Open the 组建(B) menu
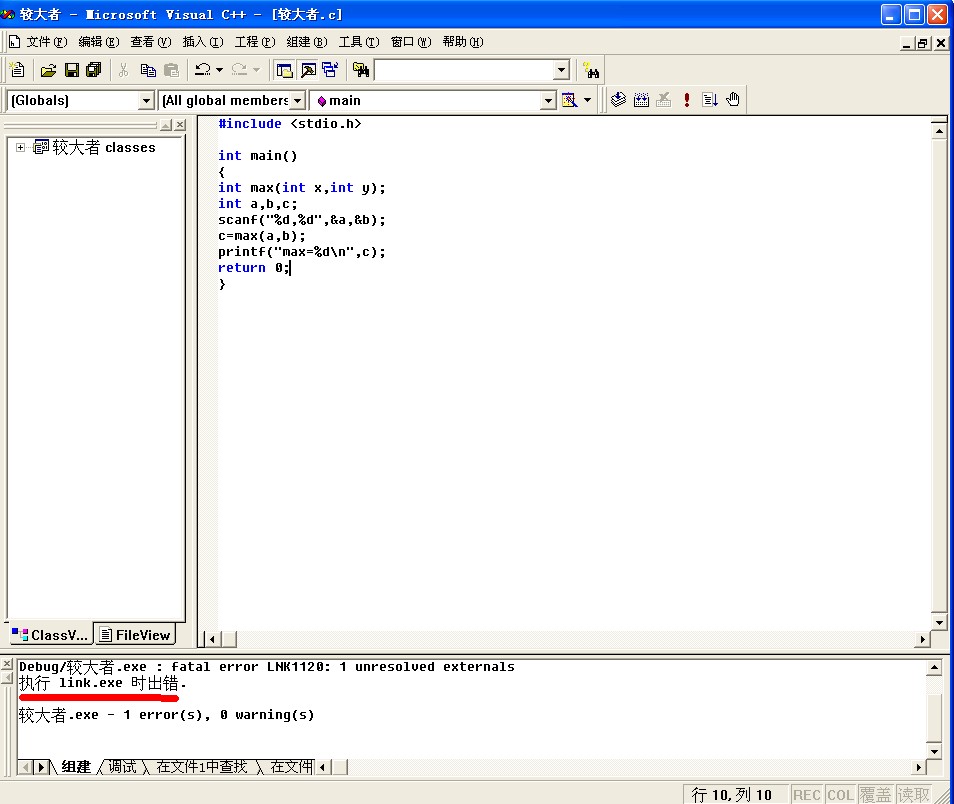 (307, 42)
